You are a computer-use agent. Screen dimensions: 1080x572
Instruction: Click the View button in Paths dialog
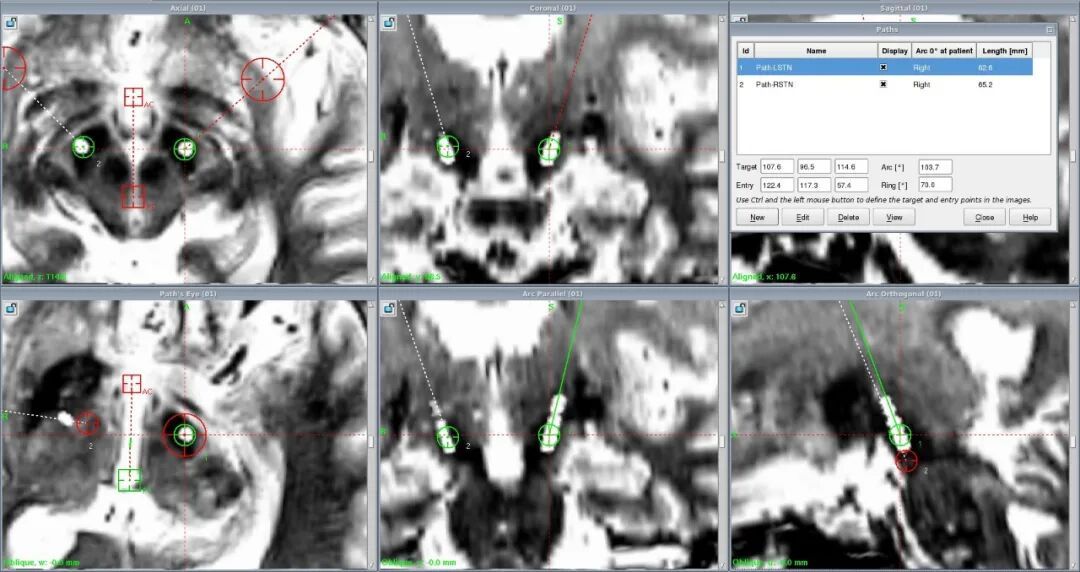click(x=893, y=217)
